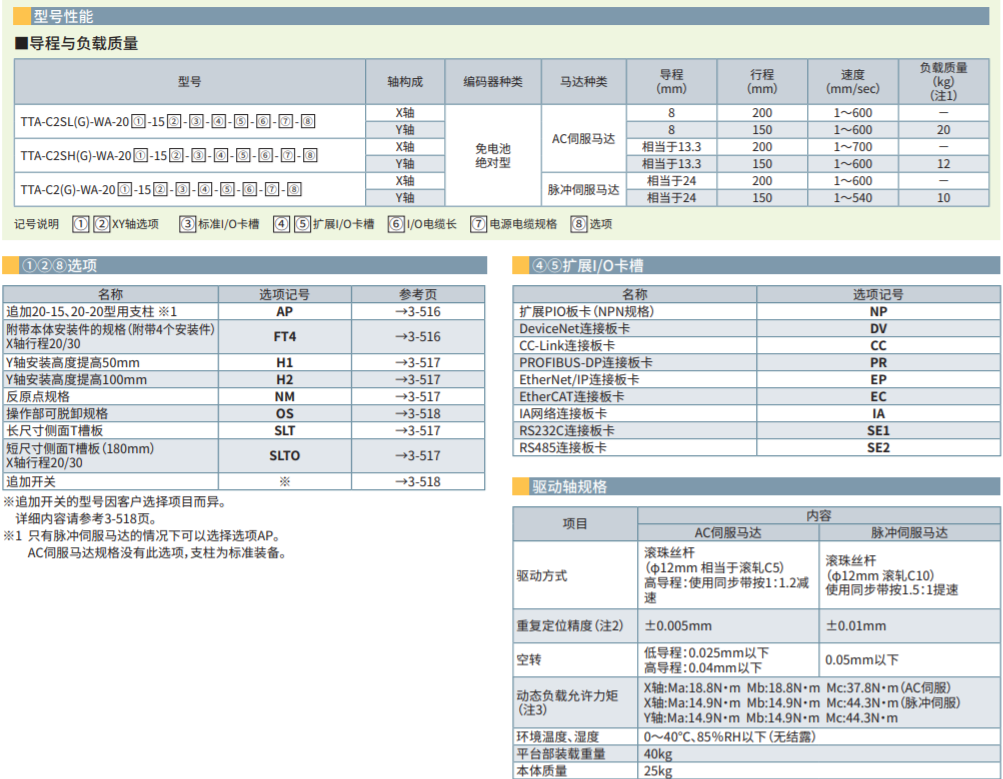1003x779 pixels.
Task: Click option code H1
Action: [285, 363]
